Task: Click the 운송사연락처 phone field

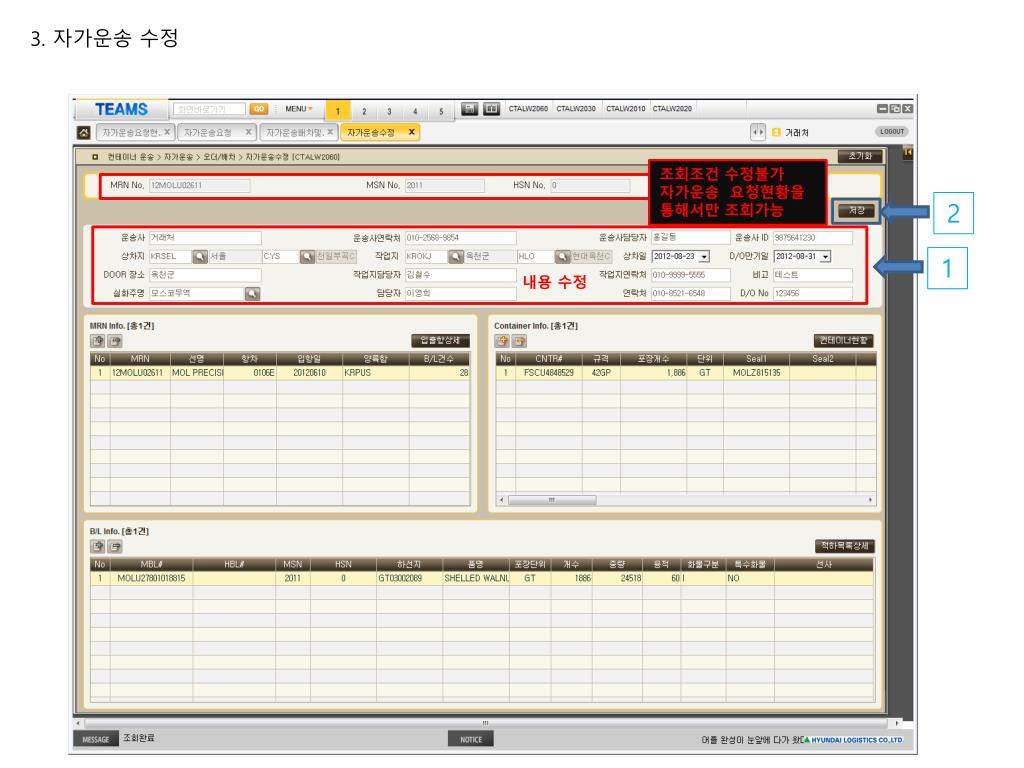Action: point(460,238)
